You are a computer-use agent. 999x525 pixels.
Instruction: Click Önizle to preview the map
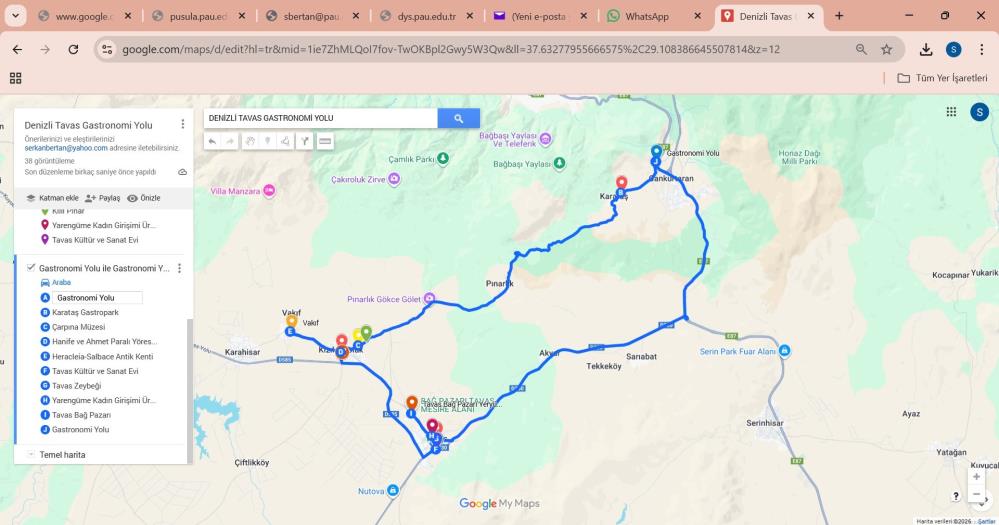click(x=144, y=198)
